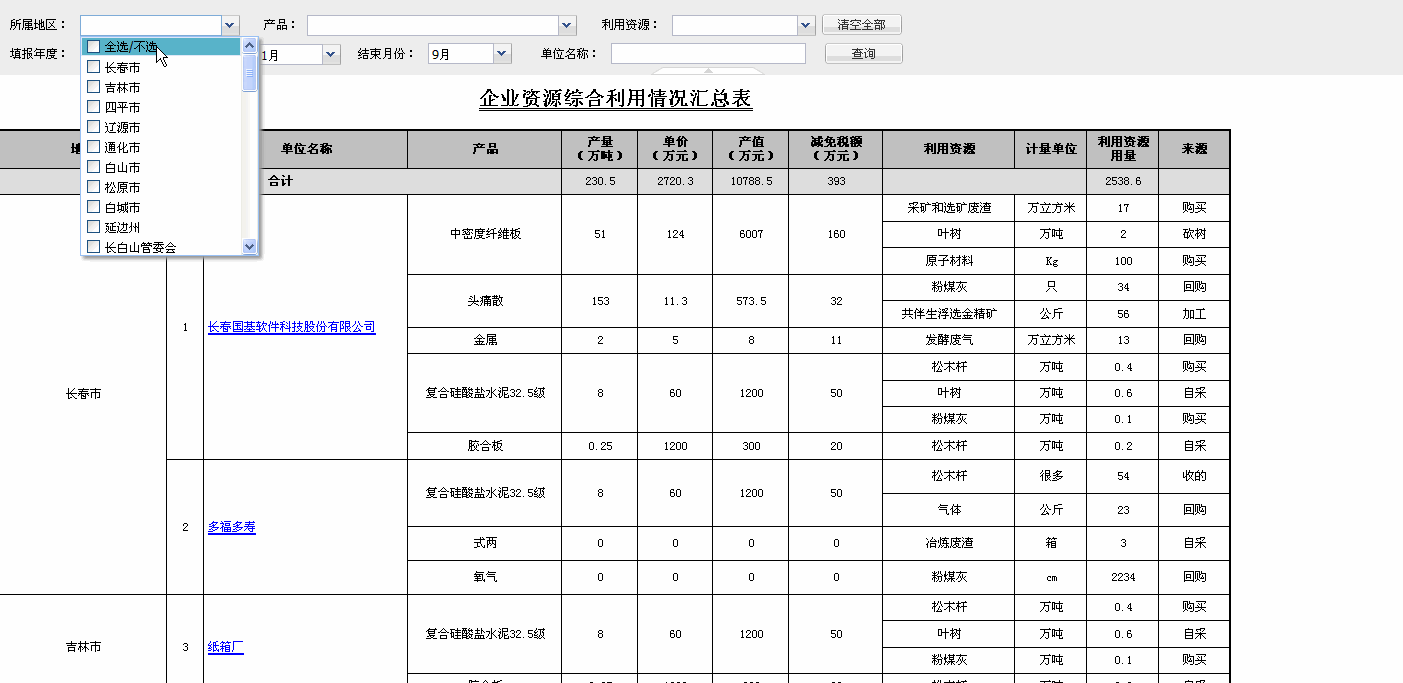Check the 吉林市 region option
This screenshot has width=1403, height=683.
93,87
